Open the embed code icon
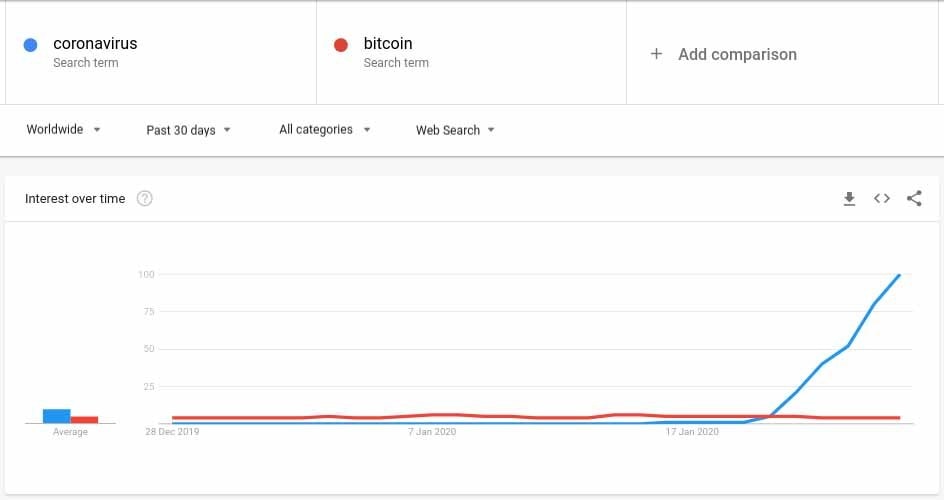Viewport: 944px width, 500px height. point(881,199)
